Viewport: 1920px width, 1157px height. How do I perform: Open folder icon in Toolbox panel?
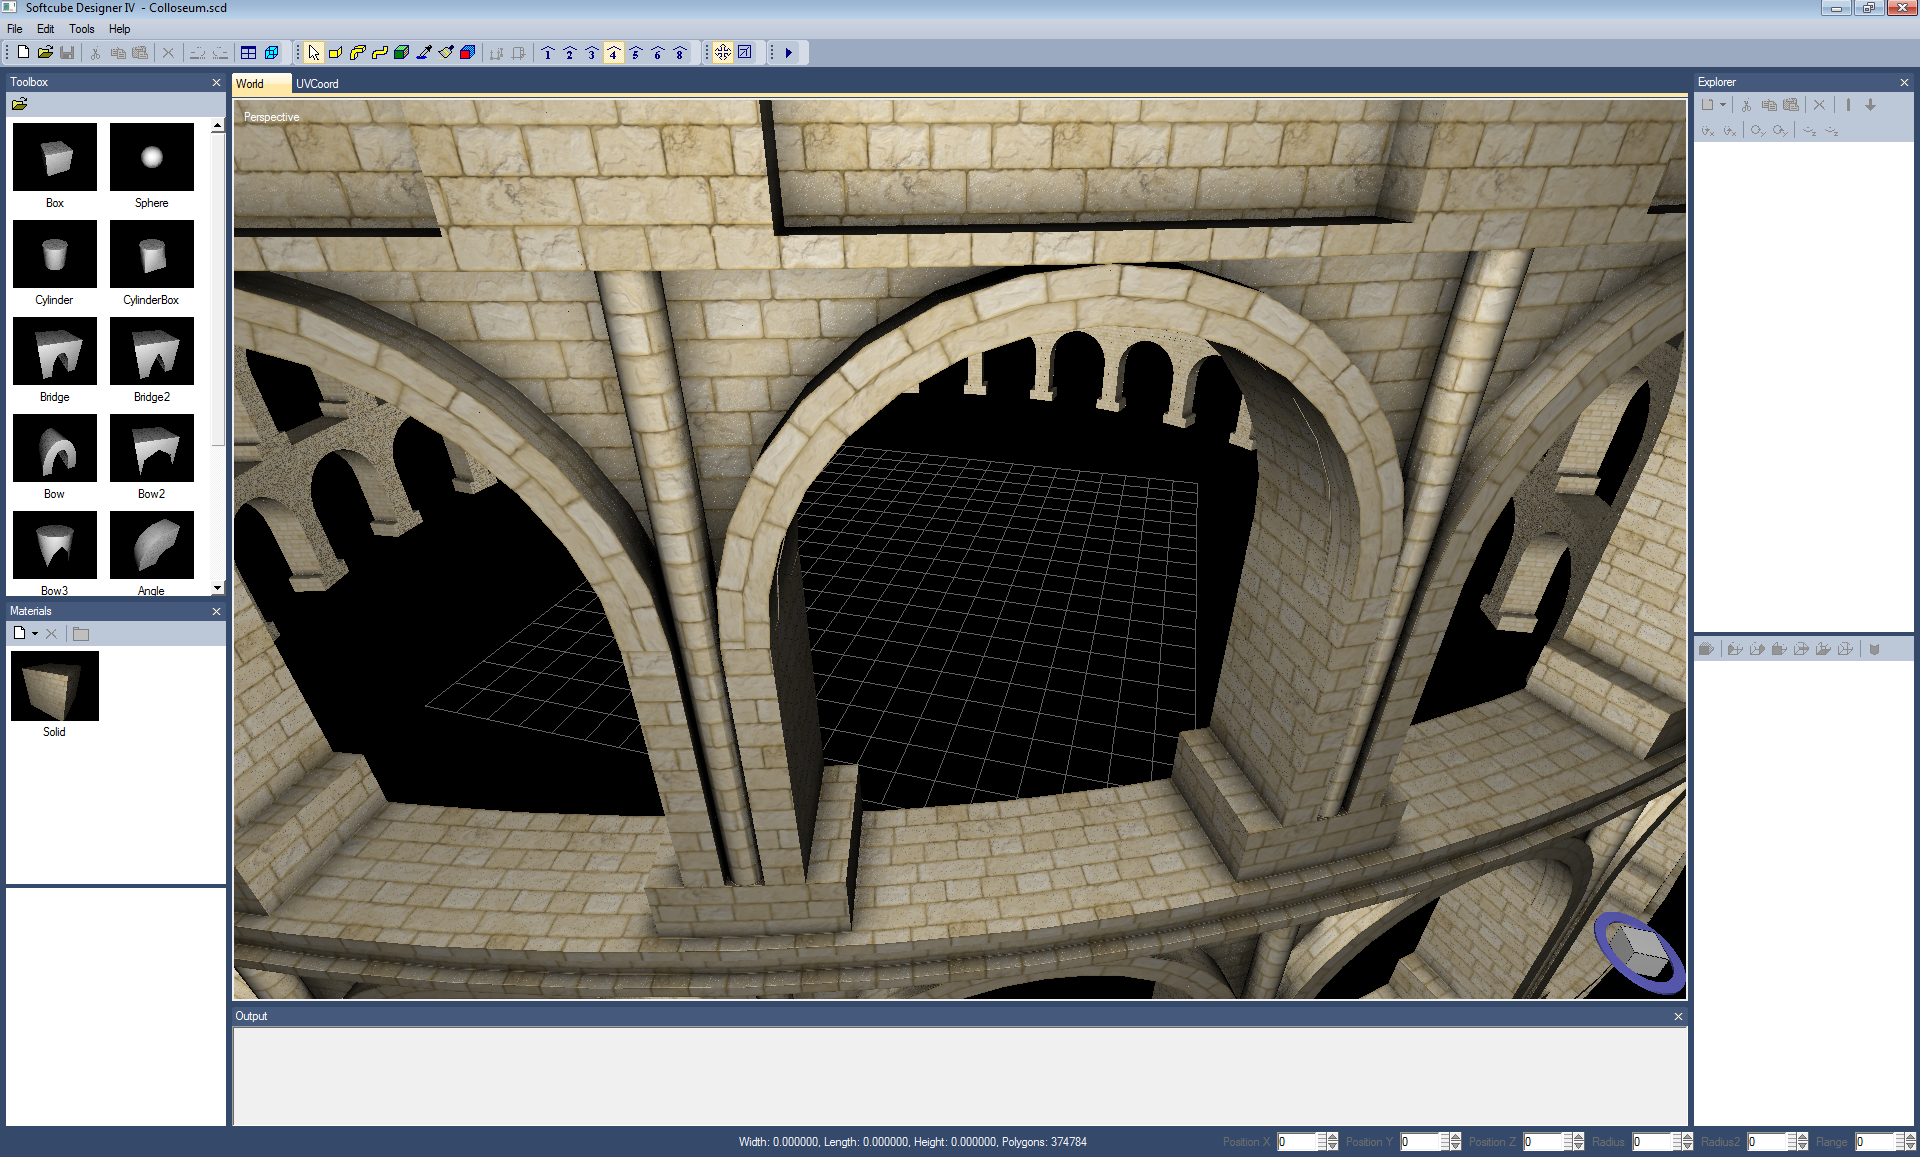pos(19,104)
